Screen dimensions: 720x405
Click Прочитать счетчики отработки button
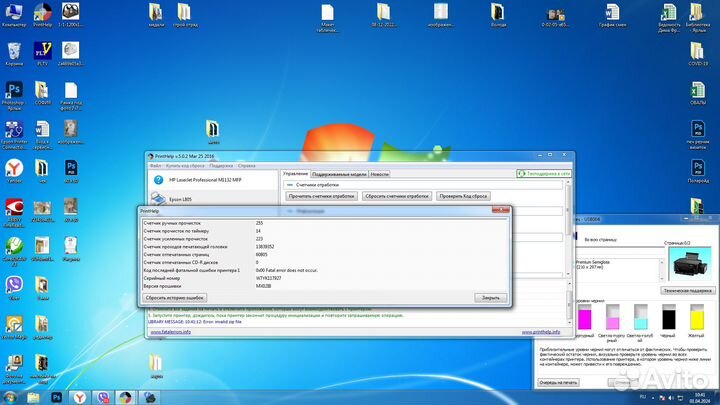tap(321, 196)
